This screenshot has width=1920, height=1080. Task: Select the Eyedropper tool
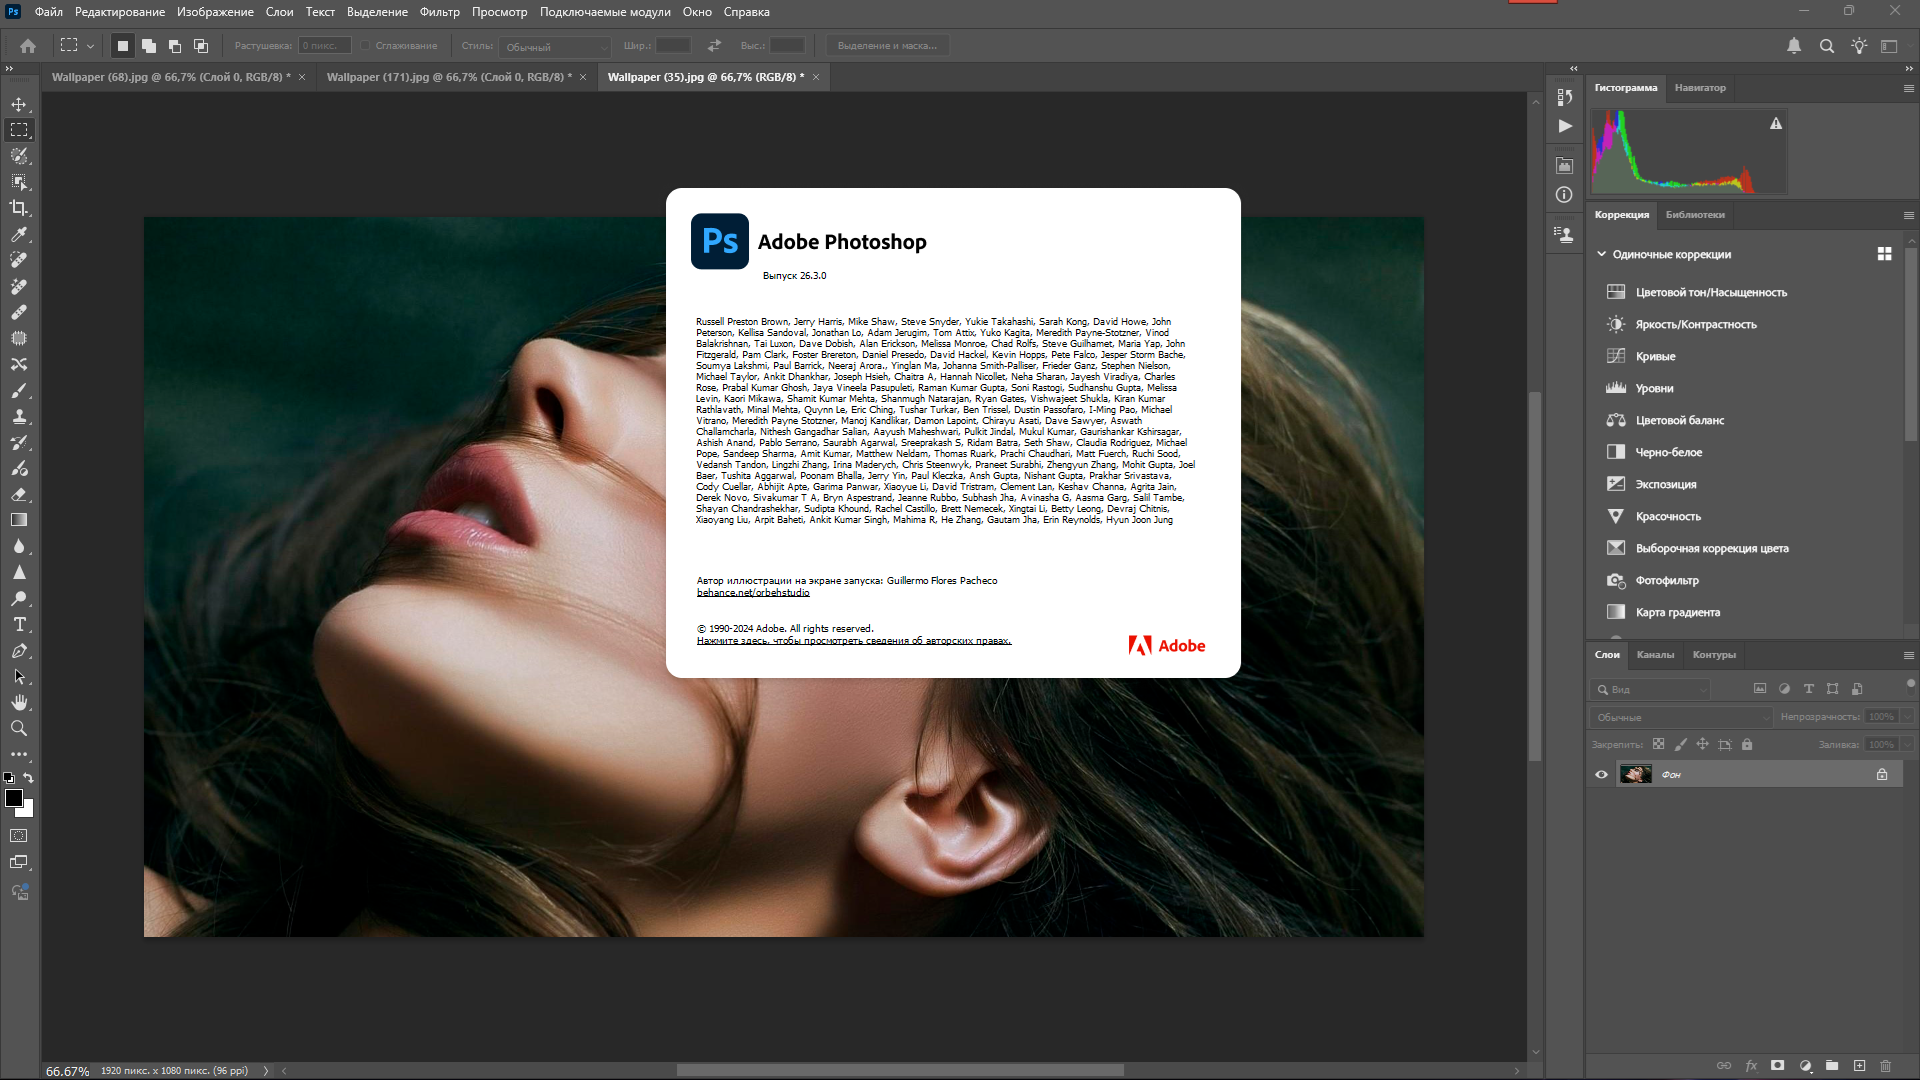tap(19, 234)
